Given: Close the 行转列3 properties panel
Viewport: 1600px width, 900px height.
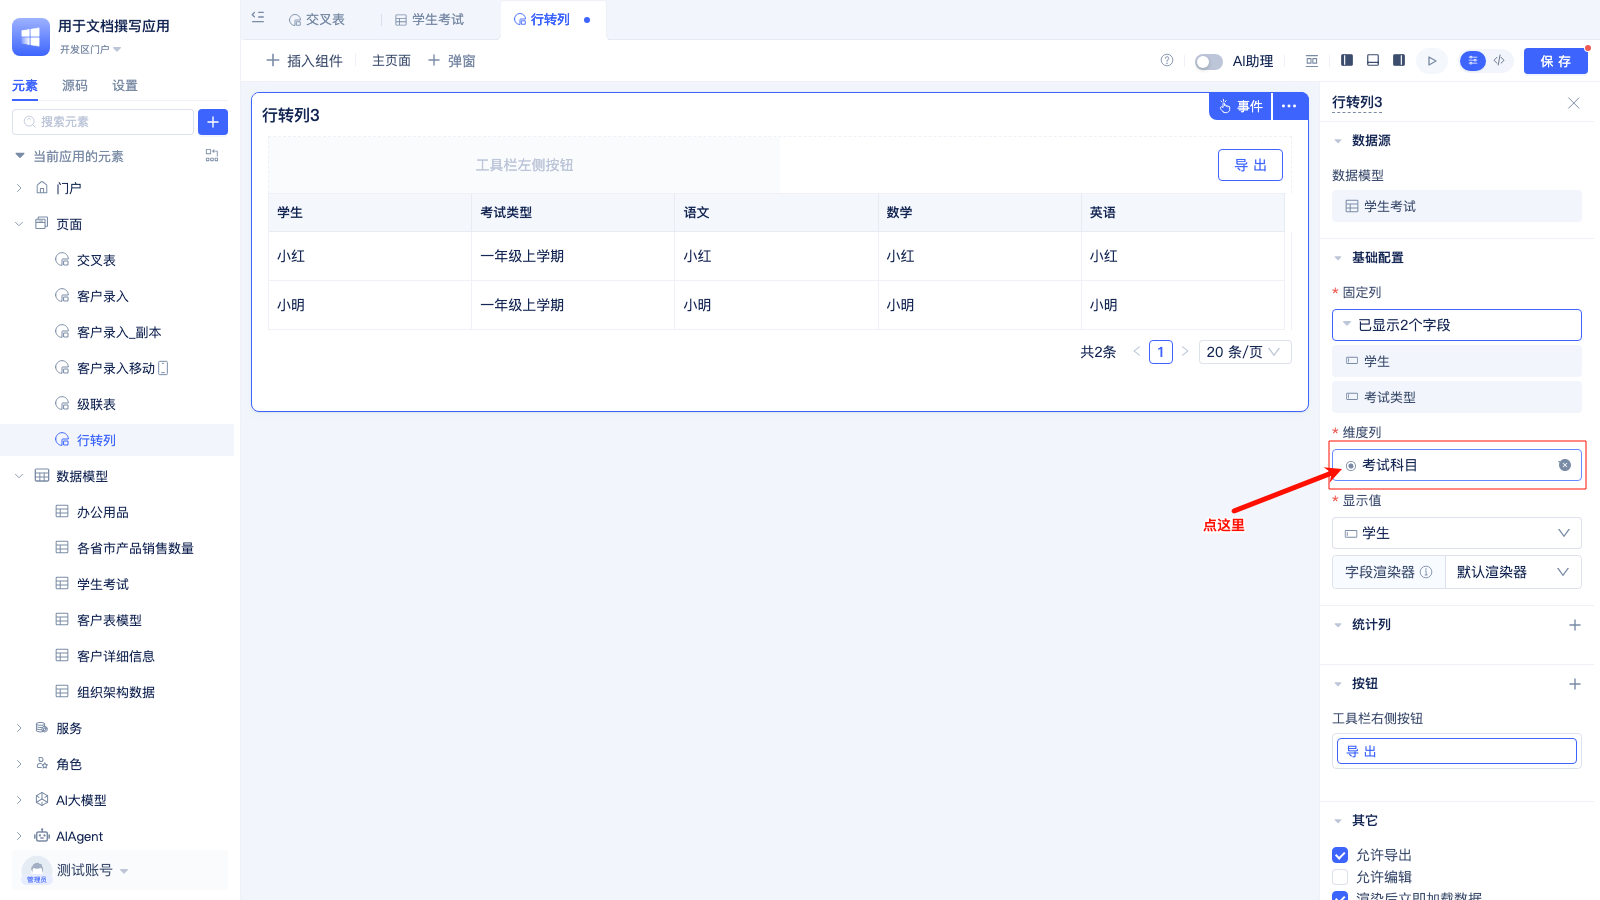Looking at the screenshot, I should coord(1574,103).
